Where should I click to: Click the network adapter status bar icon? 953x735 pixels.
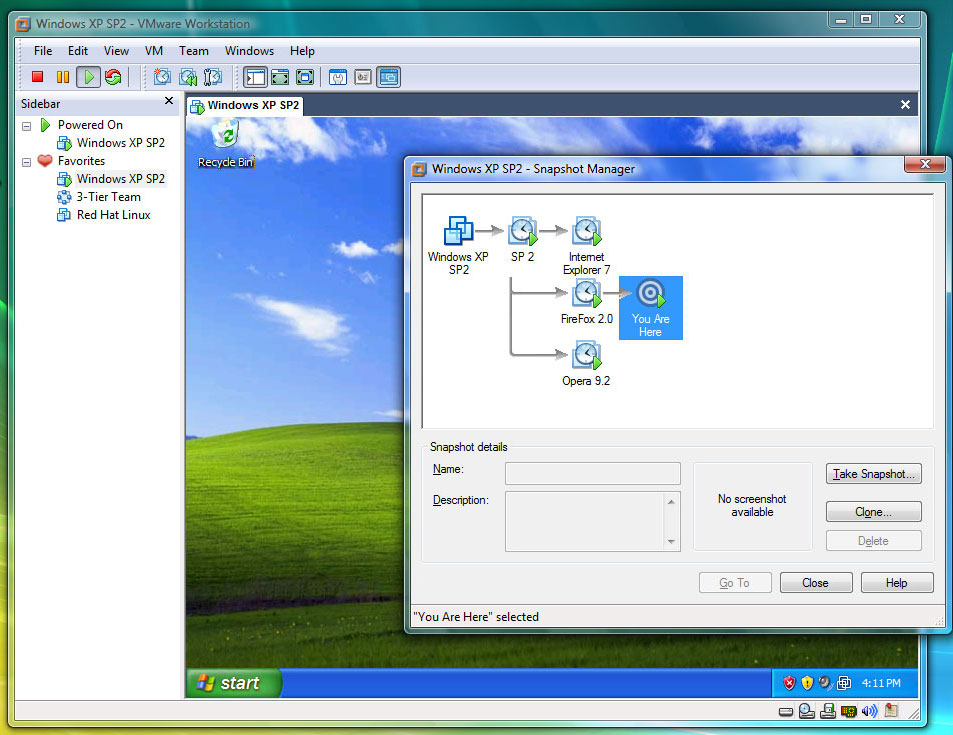pyautogui.click(x=847, y=710)
